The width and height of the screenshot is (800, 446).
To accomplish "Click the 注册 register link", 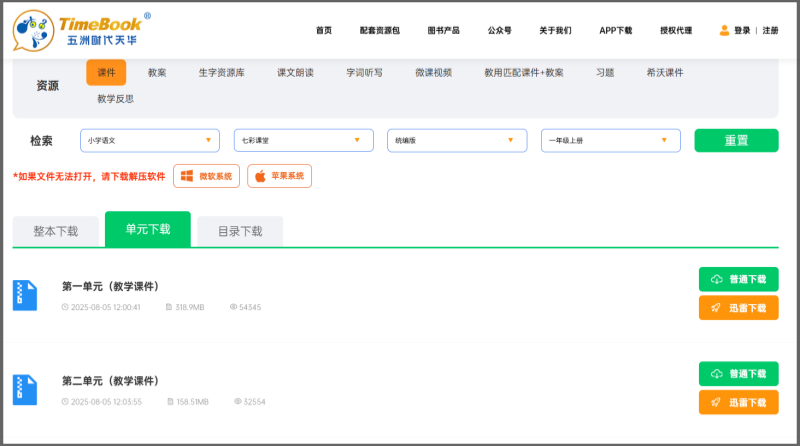I will pyautogui.click(x=770, y=31).
